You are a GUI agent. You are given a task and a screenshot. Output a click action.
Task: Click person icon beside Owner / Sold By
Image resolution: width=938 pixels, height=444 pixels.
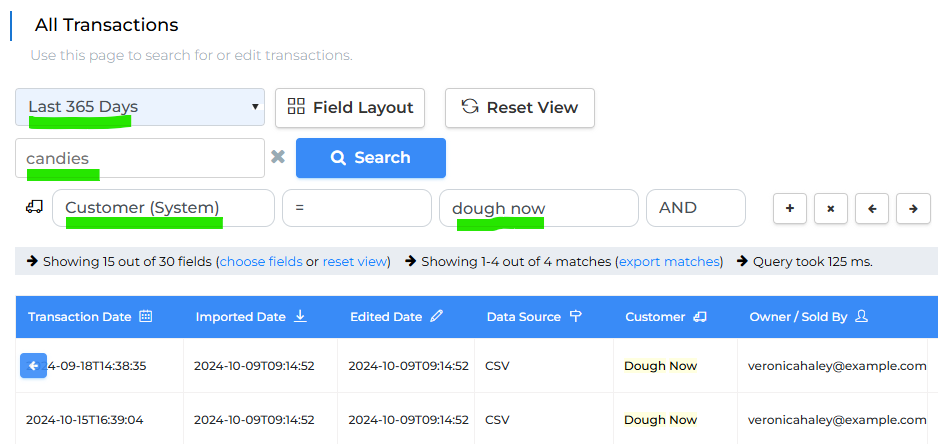(x=861, y=317)
